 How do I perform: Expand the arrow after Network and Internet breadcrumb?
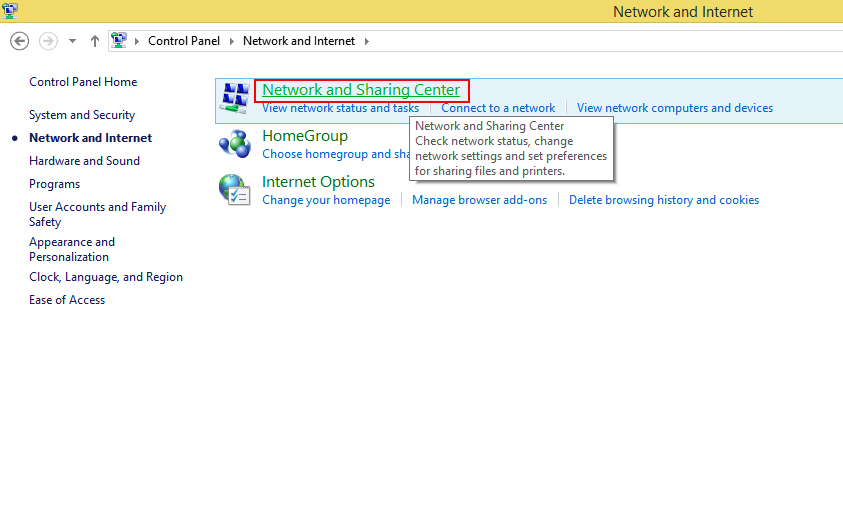pyautogui.click(x=367, y=41)
